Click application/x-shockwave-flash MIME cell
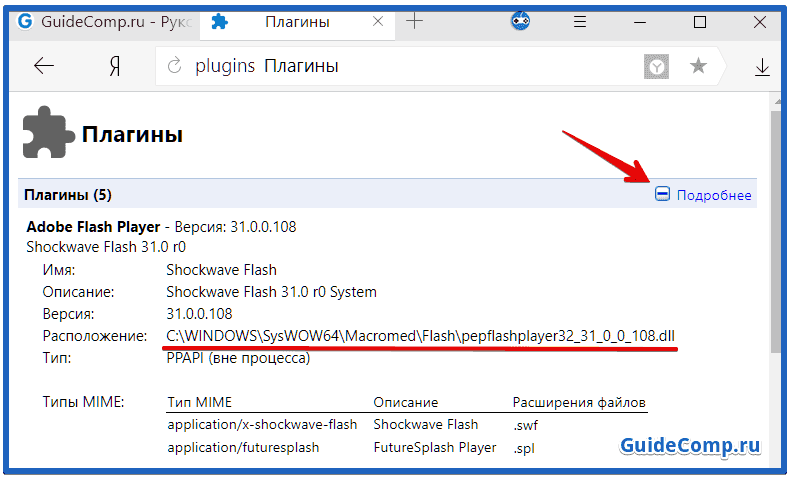 (x=262, y=424)
